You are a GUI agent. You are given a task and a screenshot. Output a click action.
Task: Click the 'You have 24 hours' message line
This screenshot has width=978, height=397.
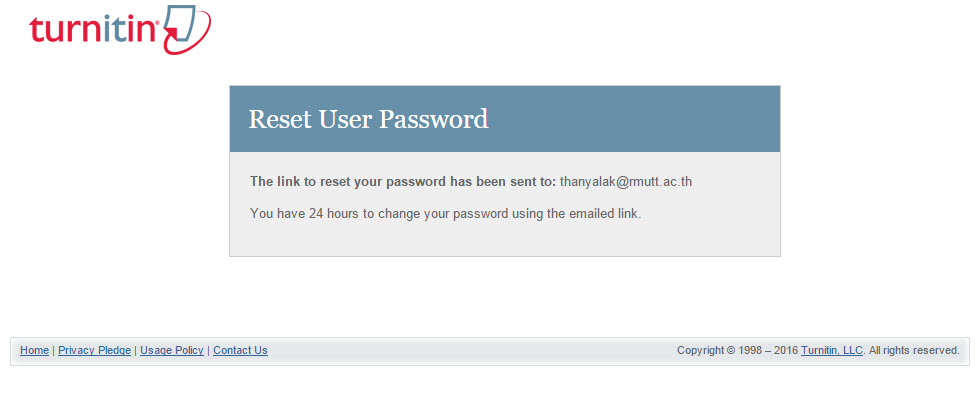pyautogui.click(x=445, y=213)
